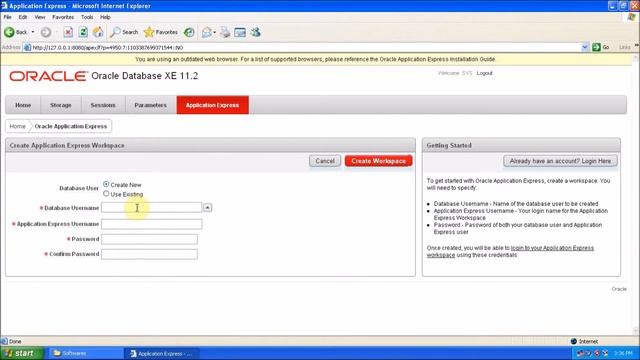Open the Search toolbar button
640x360 pixels.
click(x=124, y=32)
